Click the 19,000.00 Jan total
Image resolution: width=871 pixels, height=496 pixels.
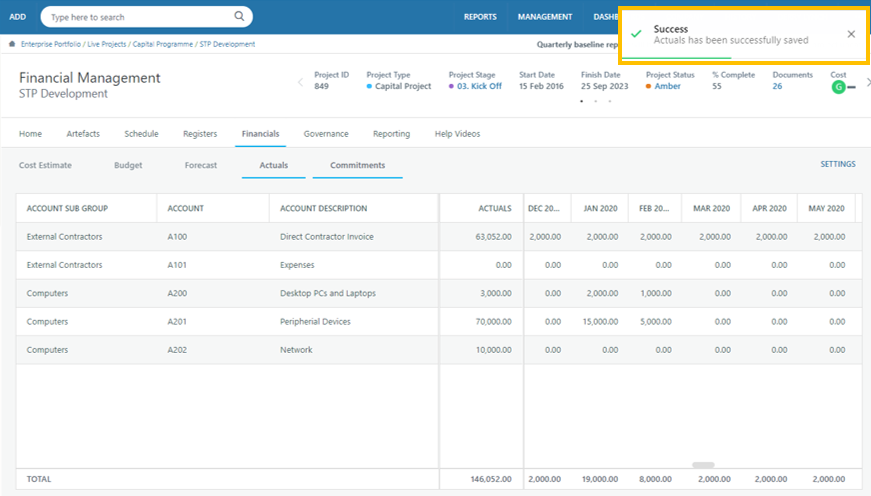tap(600, 479)
